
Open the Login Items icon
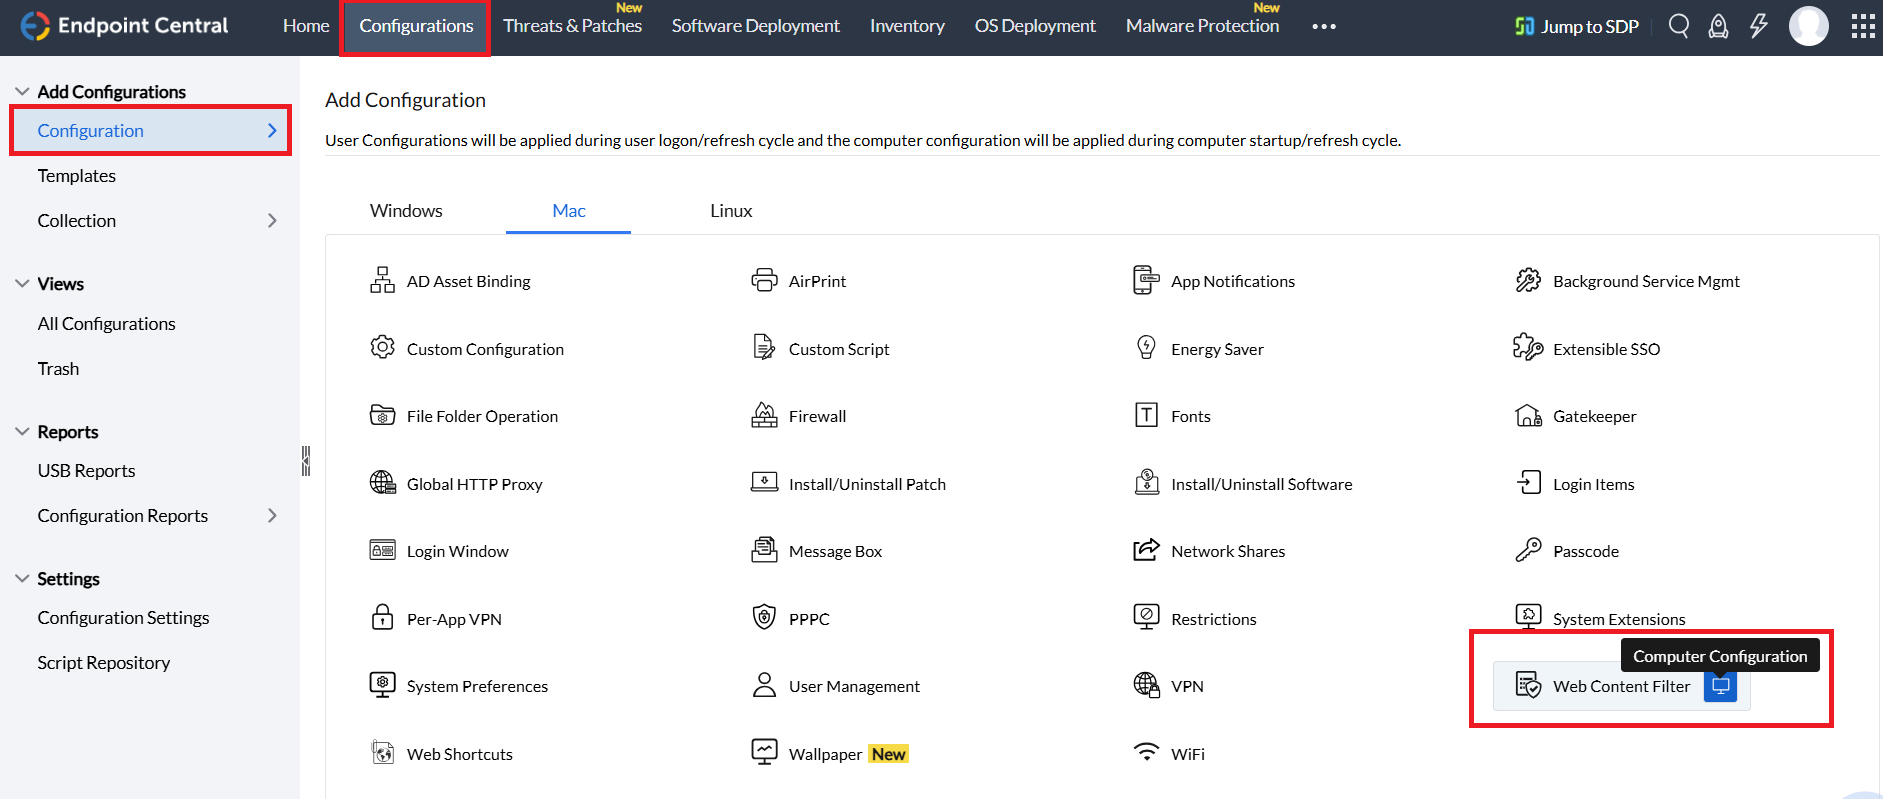[1528, 482]
